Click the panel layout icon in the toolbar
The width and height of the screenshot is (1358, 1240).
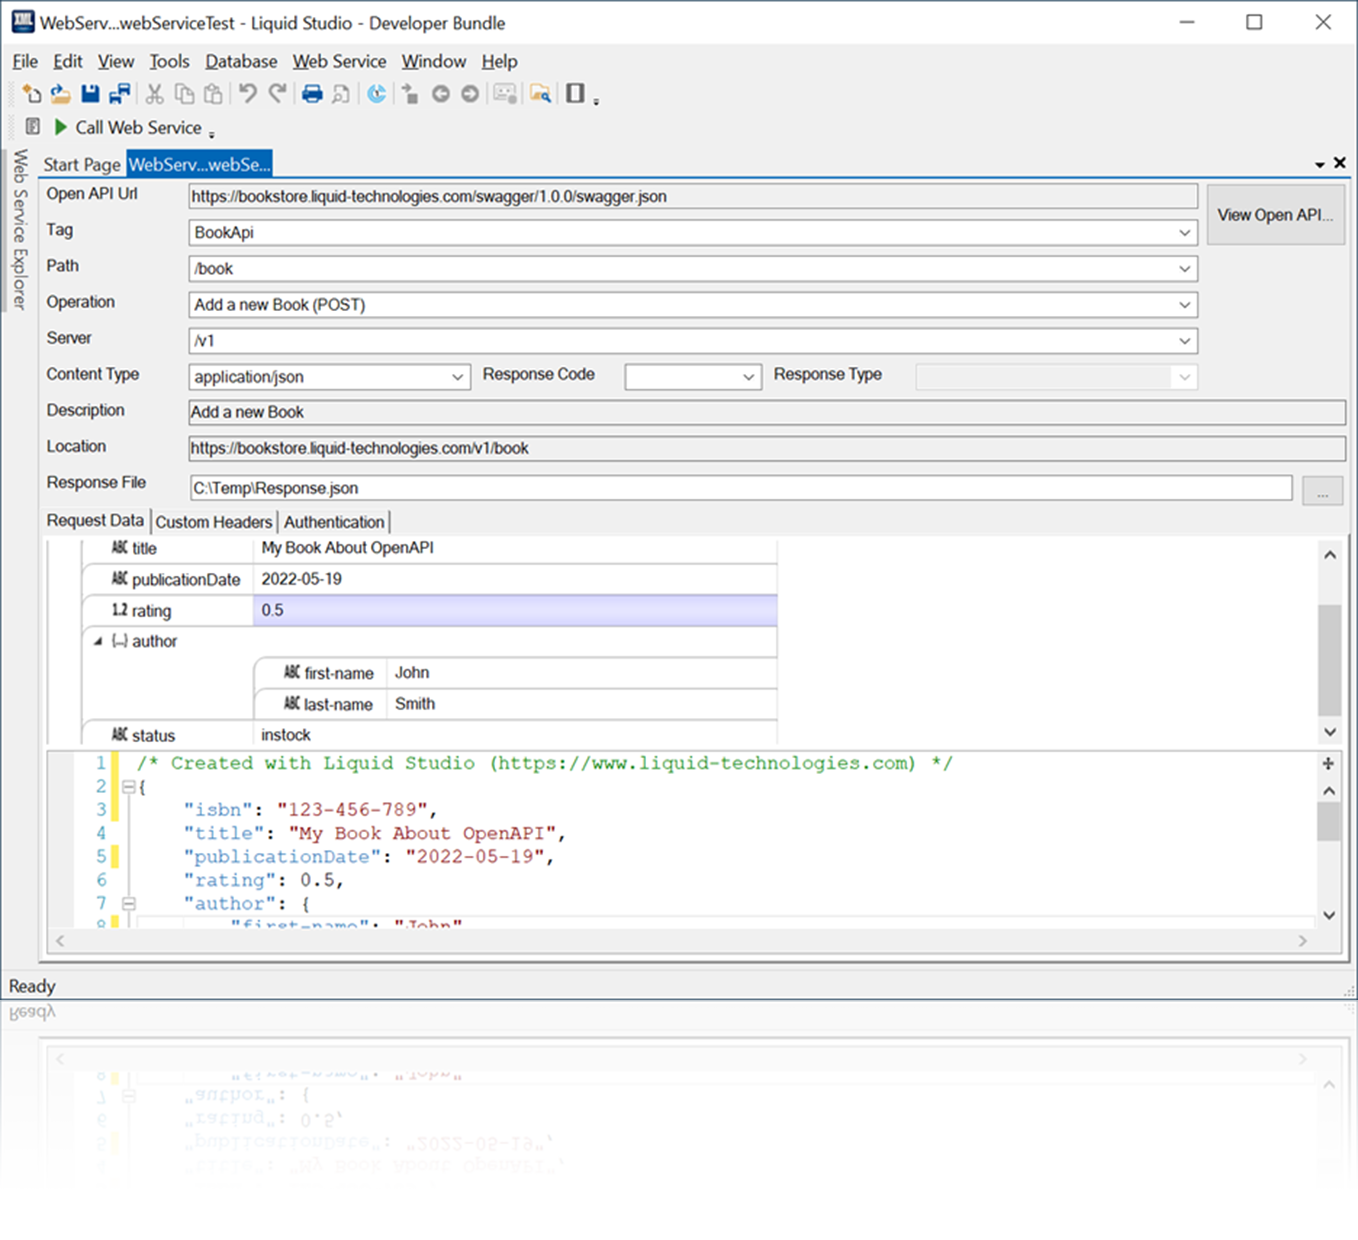click(x=575, y=94)
